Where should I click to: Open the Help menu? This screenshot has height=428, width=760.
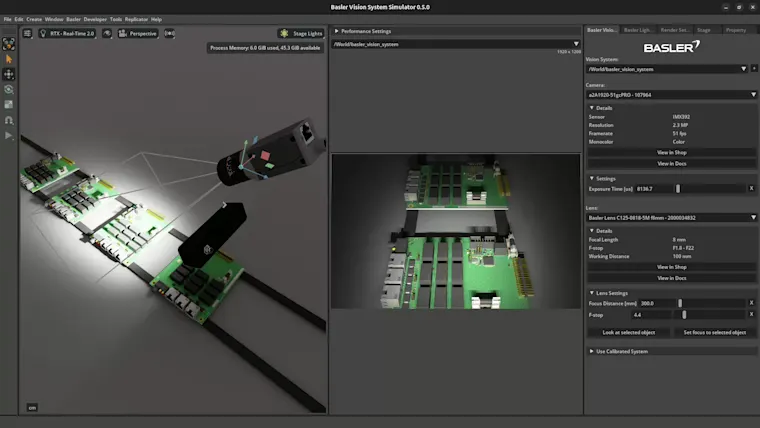156,19
